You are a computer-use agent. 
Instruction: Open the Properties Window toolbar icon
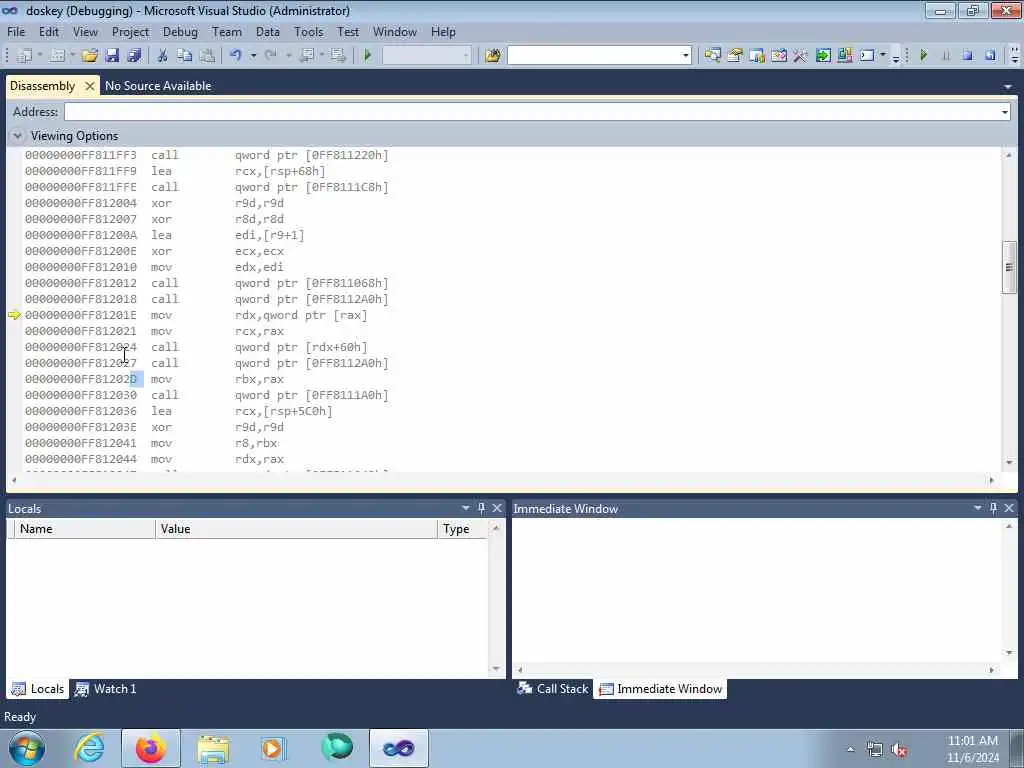[735, 56]
